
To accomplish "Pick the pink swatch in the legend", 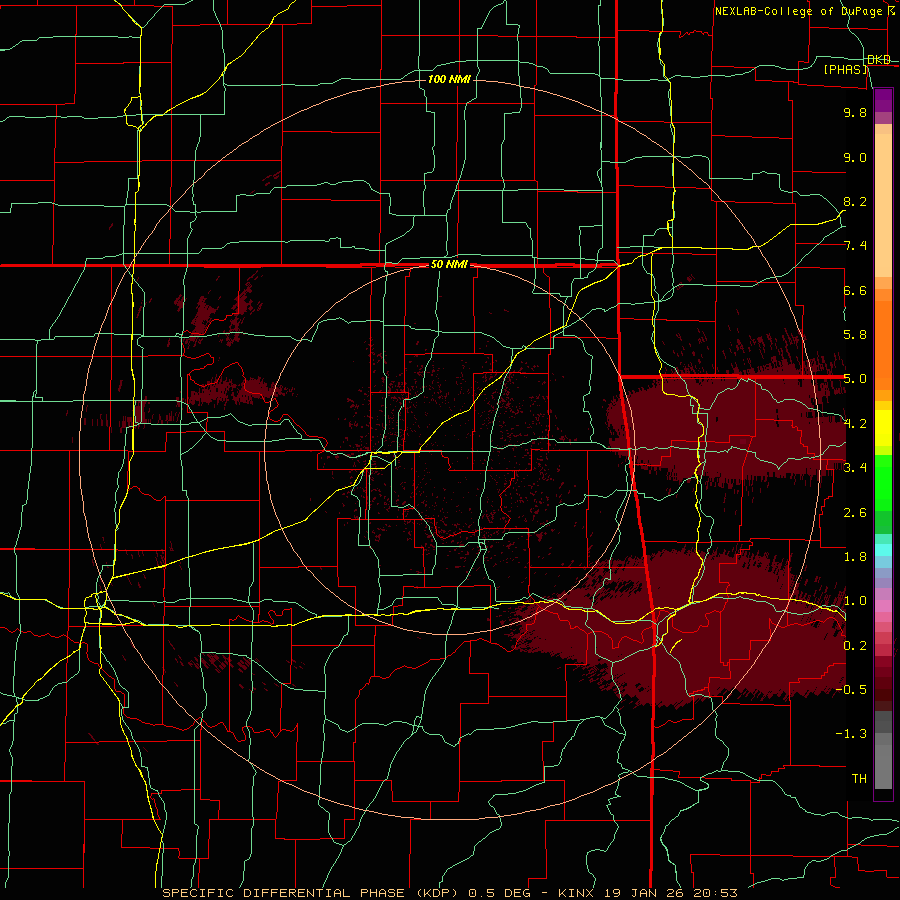I will click(x=883, y=606).
